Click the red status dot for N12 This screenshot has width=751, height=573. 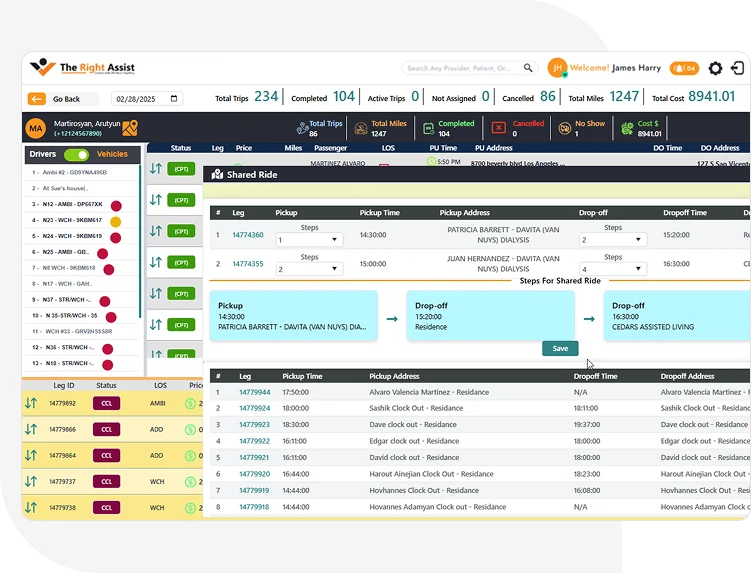[116, 206]
